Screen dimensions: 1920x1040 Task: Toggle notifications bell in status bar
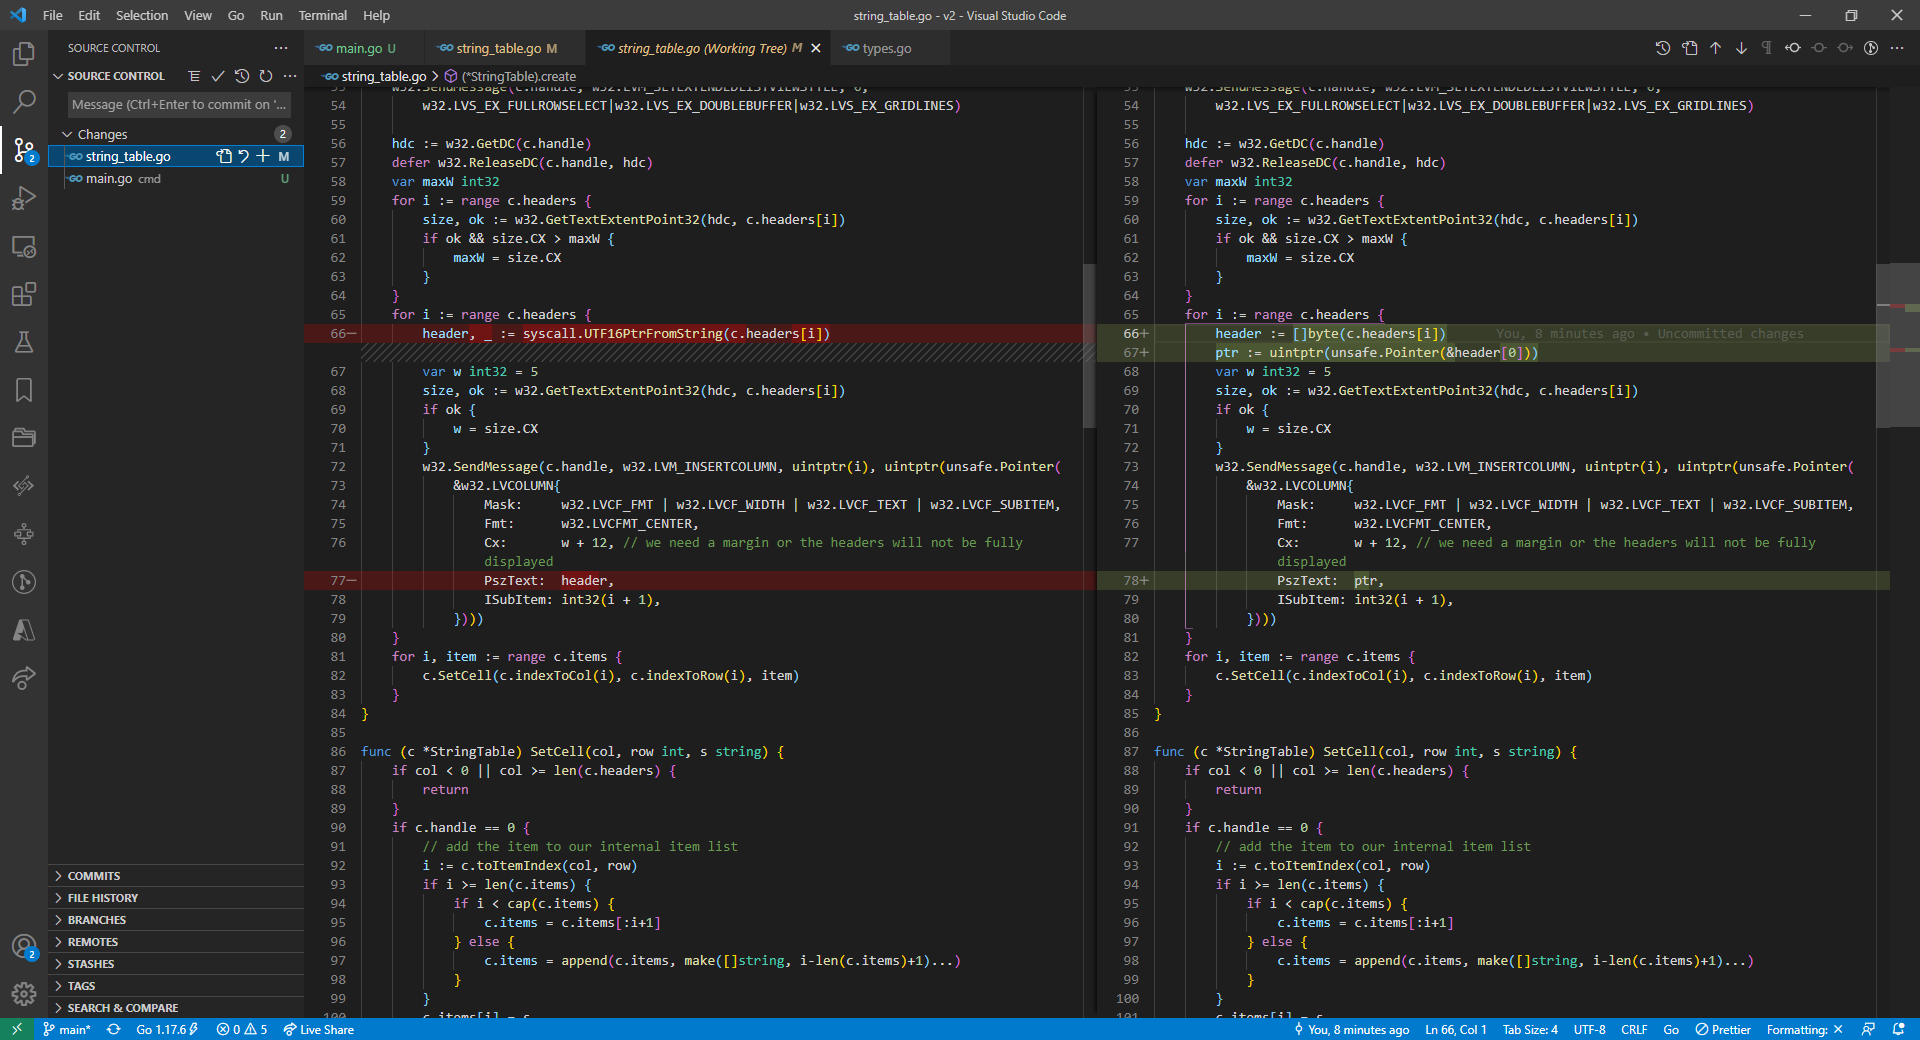[1899, 1029]
